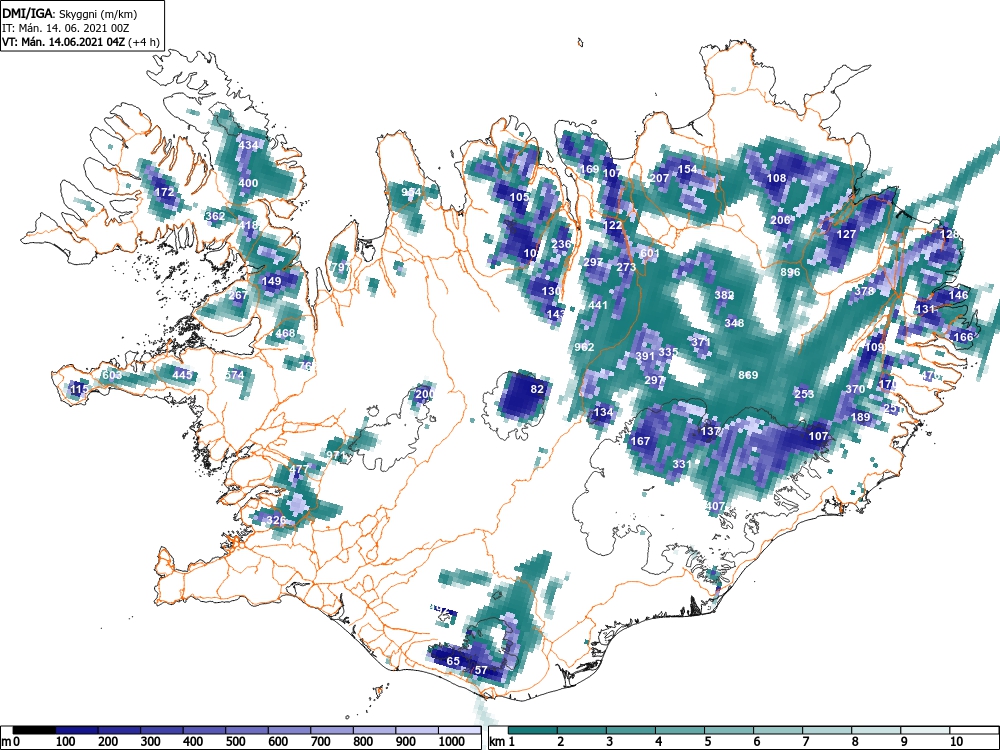
Task: Click the visibility value 407 on the map
Action: point(716,506)
